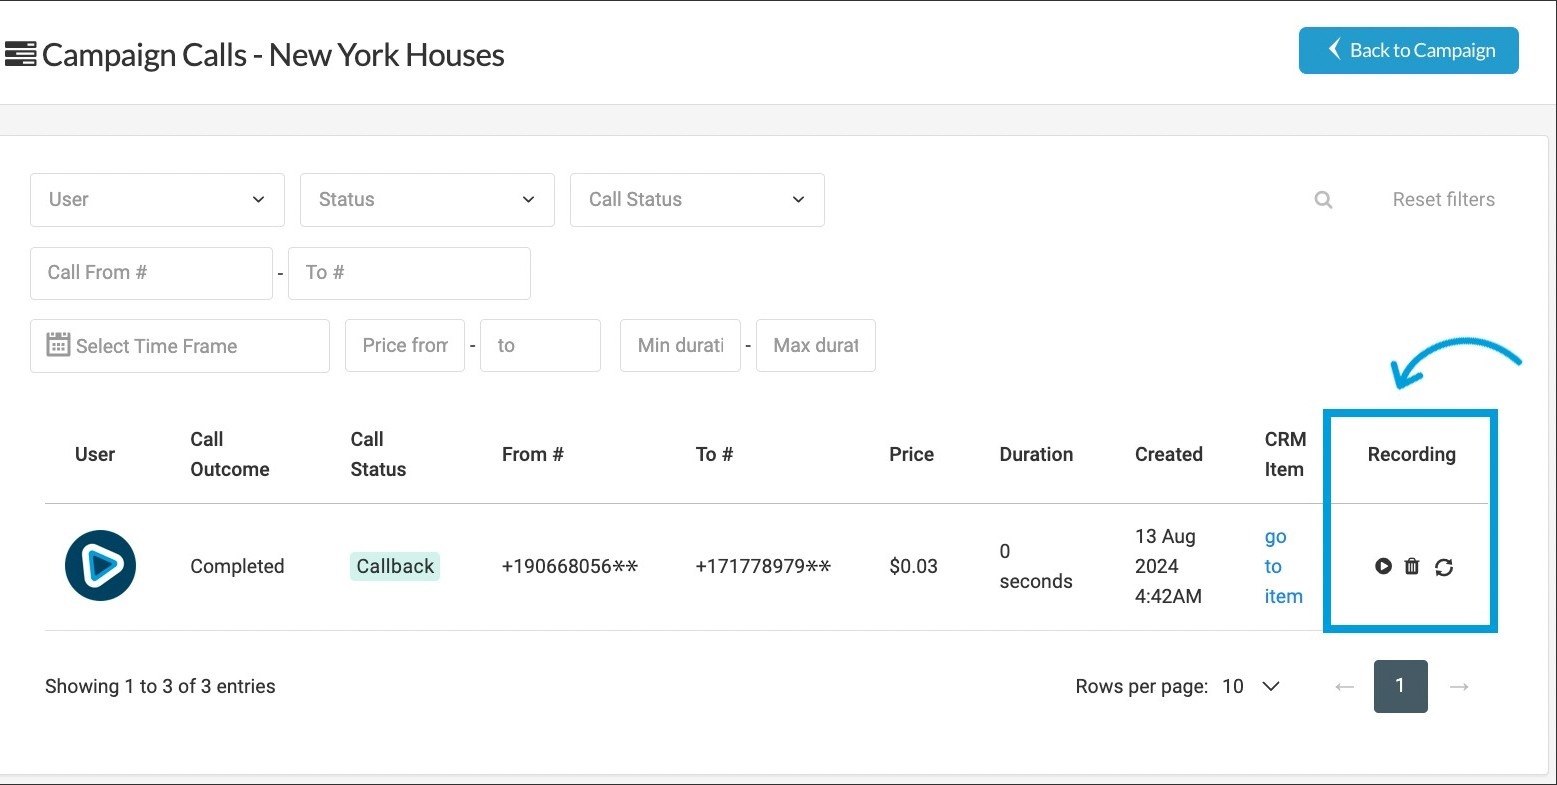The image size is (1557, 785).
Task: Click the user avatar in the call row
Action: 100,566
